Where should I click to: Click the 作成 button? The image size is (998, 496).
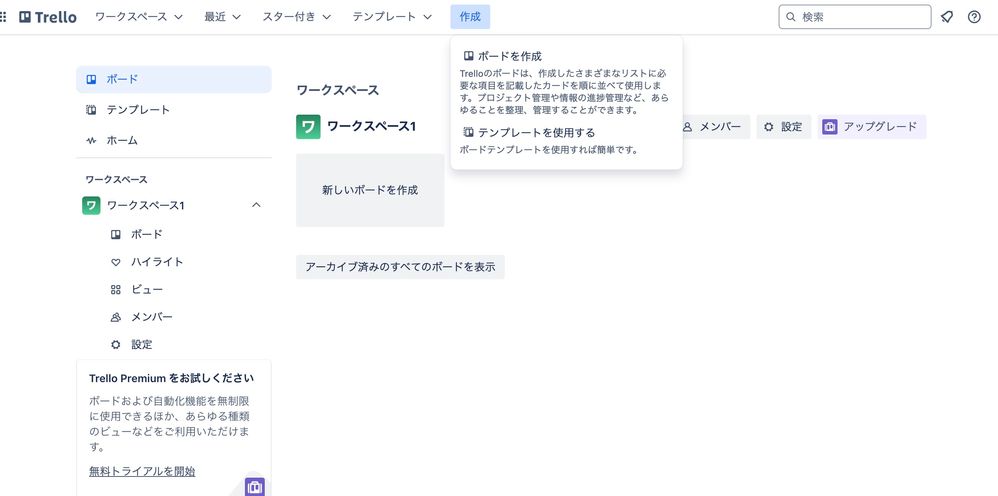coord(470,17)
